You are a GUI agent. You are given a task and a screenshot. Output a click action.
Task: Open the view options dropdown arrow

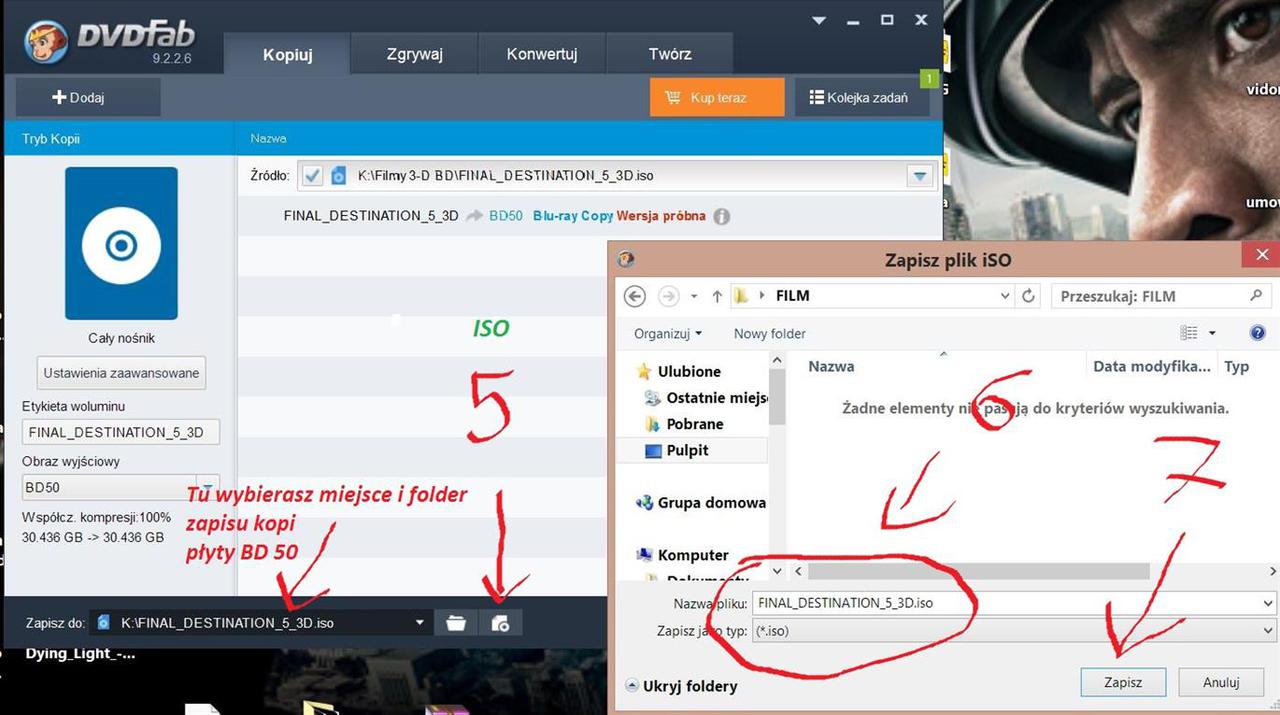pyautogui.click(x=1212, y=333)
